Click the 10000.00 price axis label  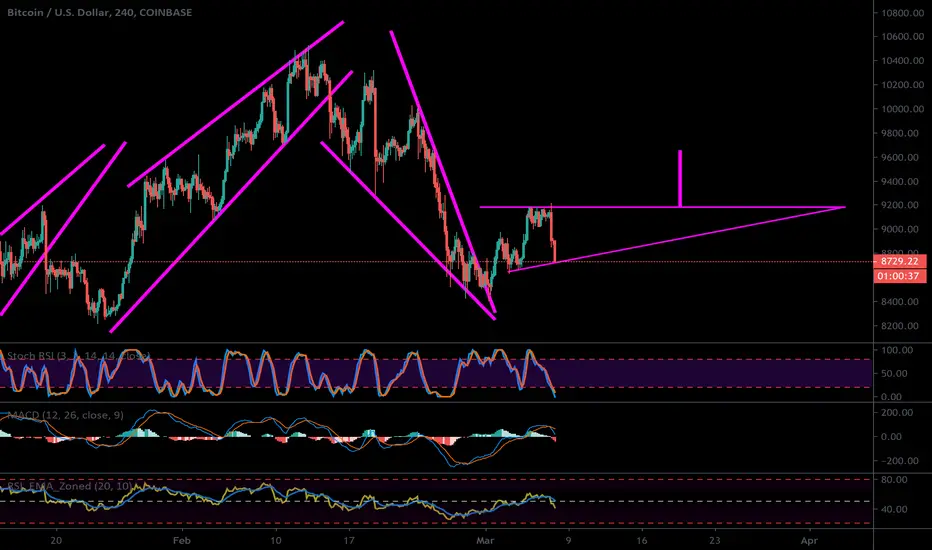[902, 109]
